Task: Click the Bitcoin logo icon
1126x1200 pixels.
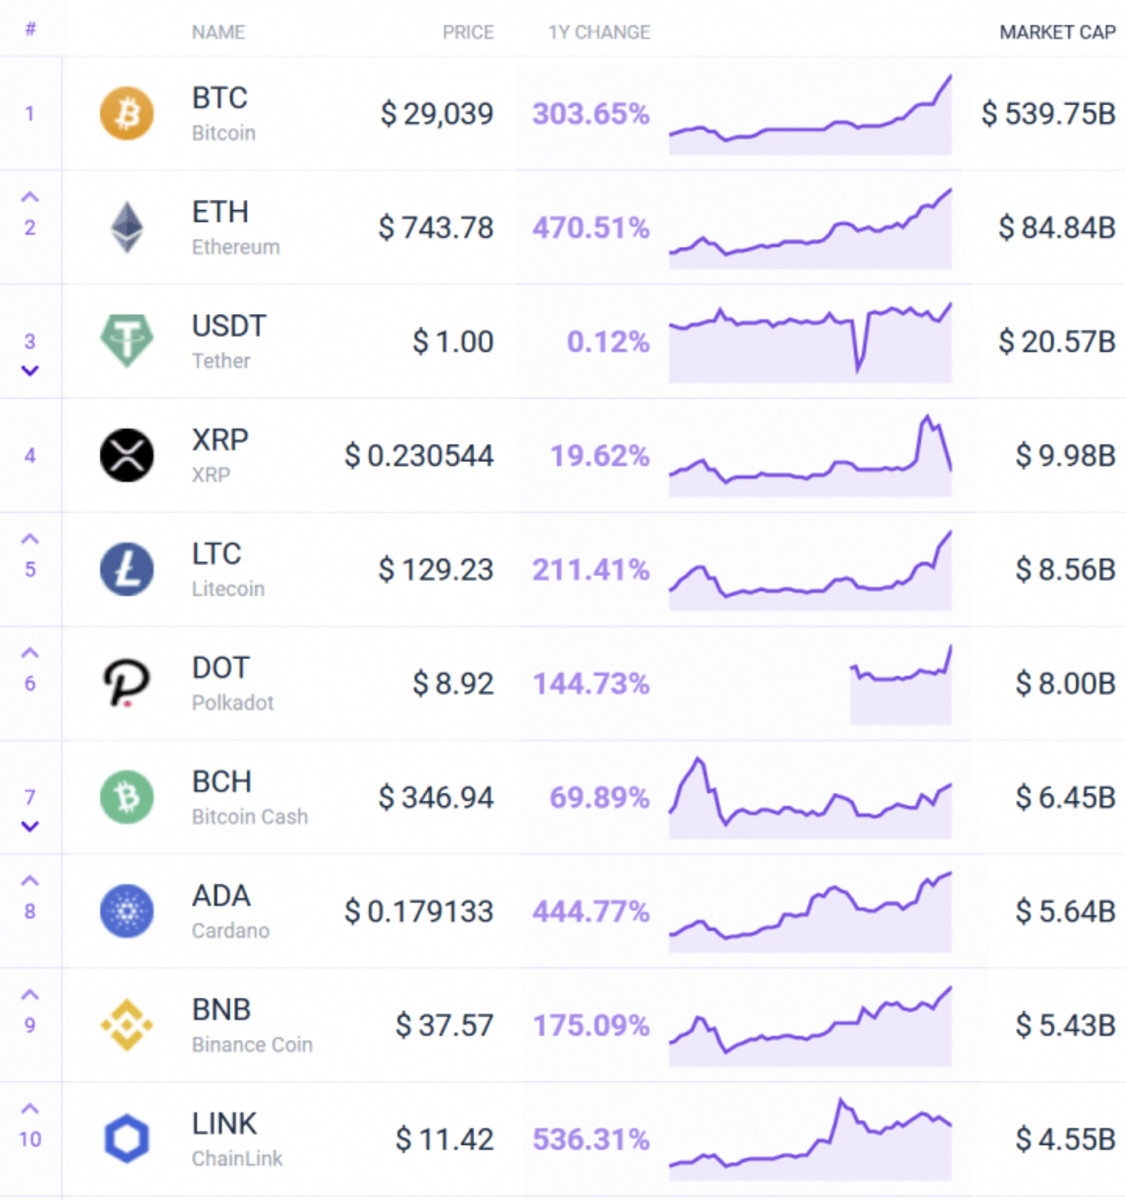Action: tap(126, 114)
